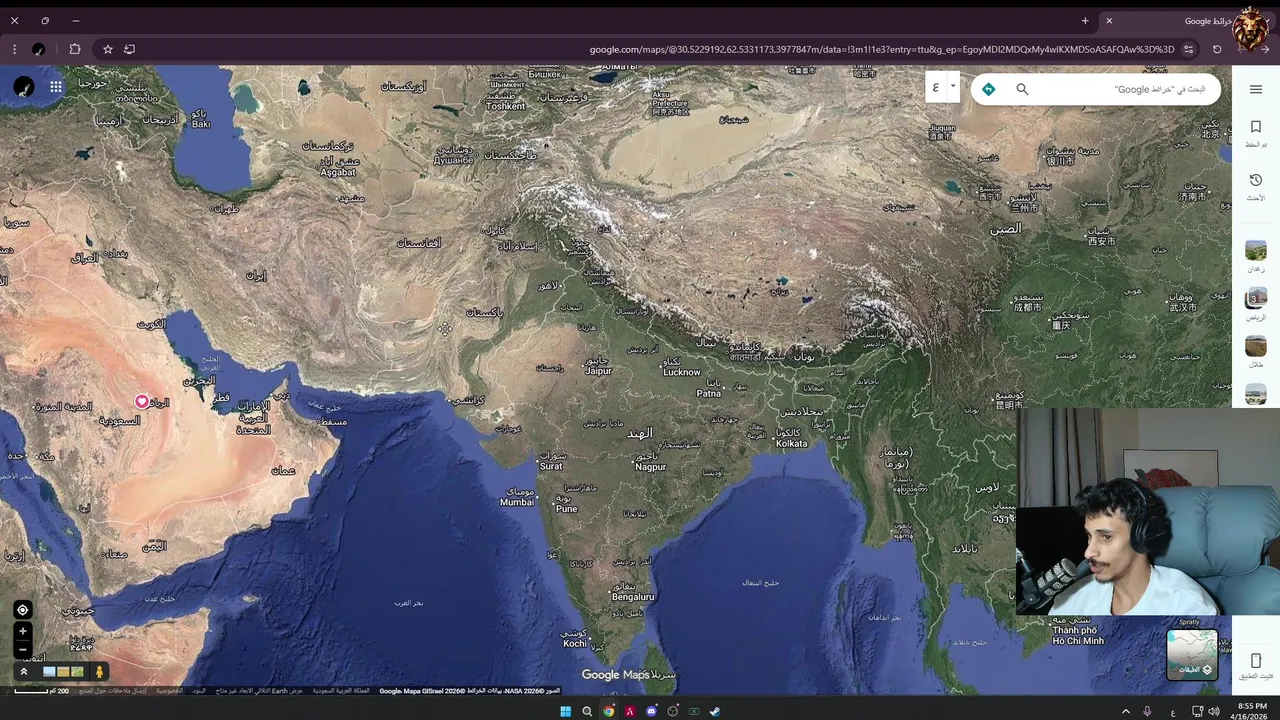Click the Directions diamond icon
The image size is (1280, 720).
tap(988, 89)
